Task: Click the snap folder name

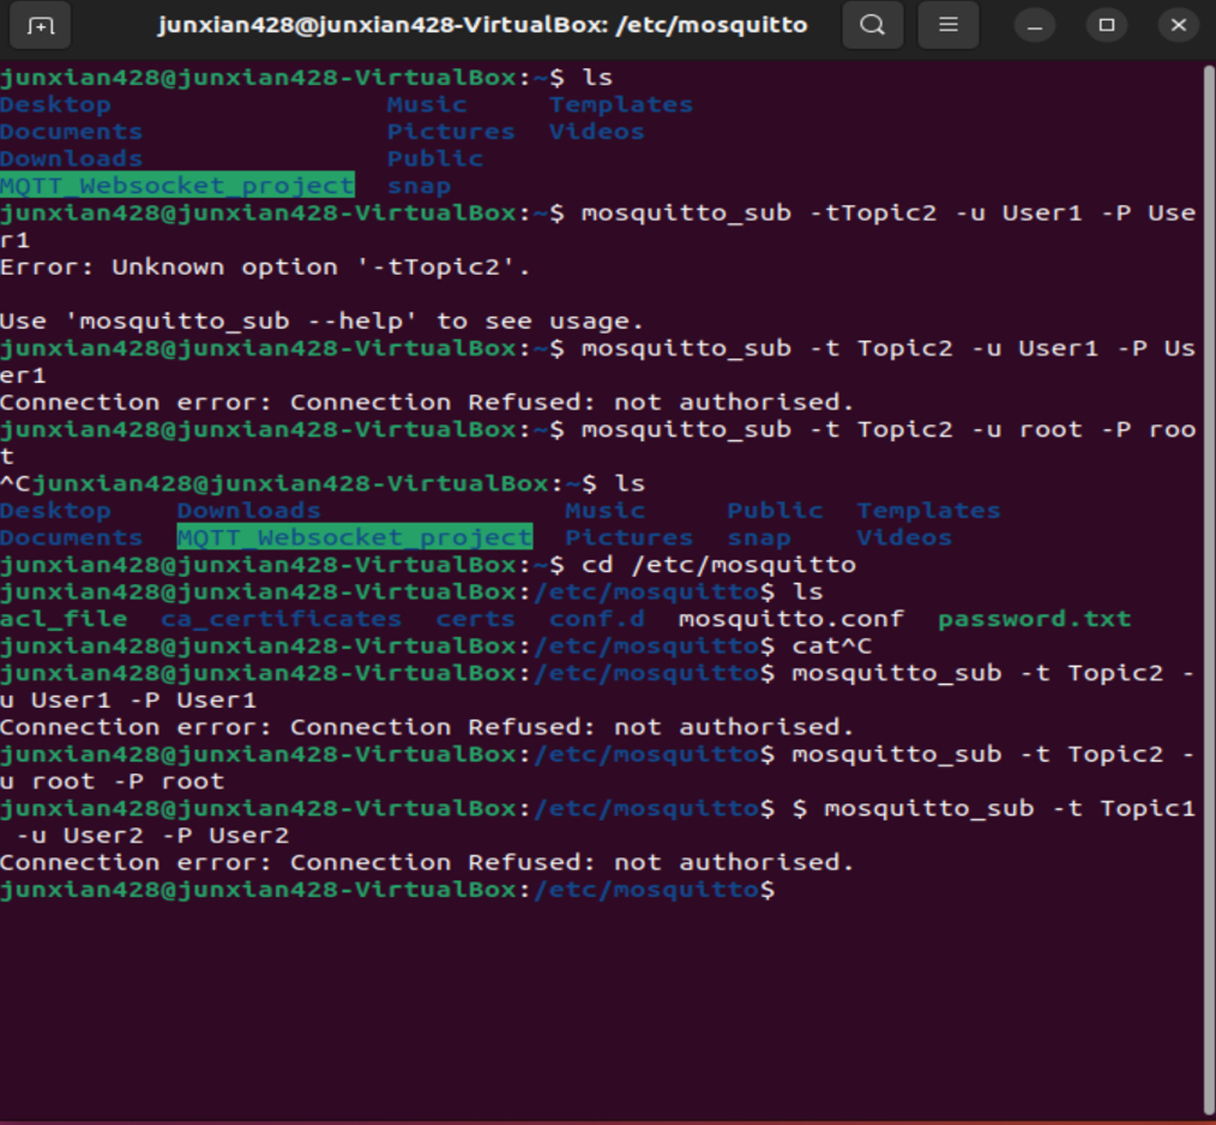Action: click(x=418, y=185)
